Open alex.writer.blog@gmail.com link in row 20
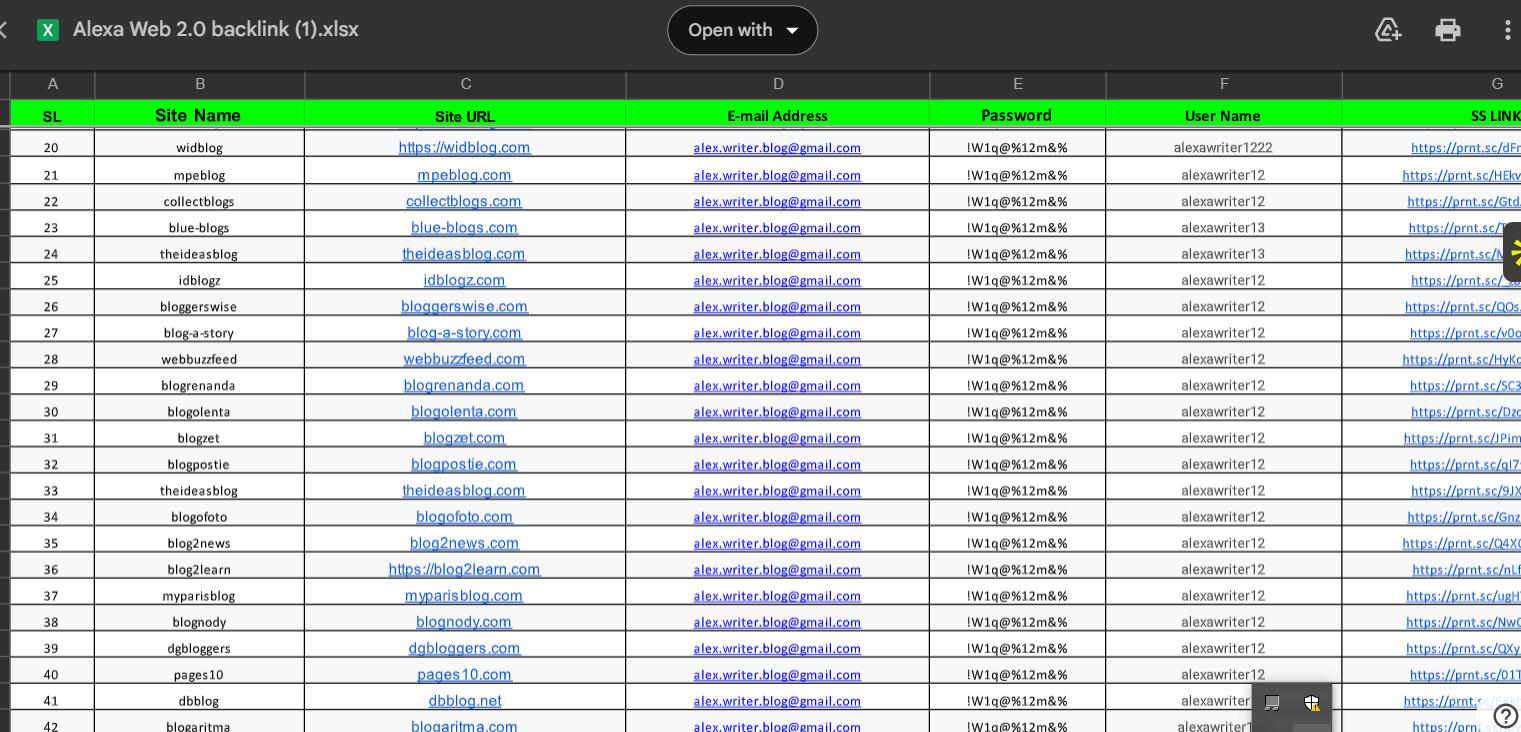1521x732 pixels. (777, 147)
